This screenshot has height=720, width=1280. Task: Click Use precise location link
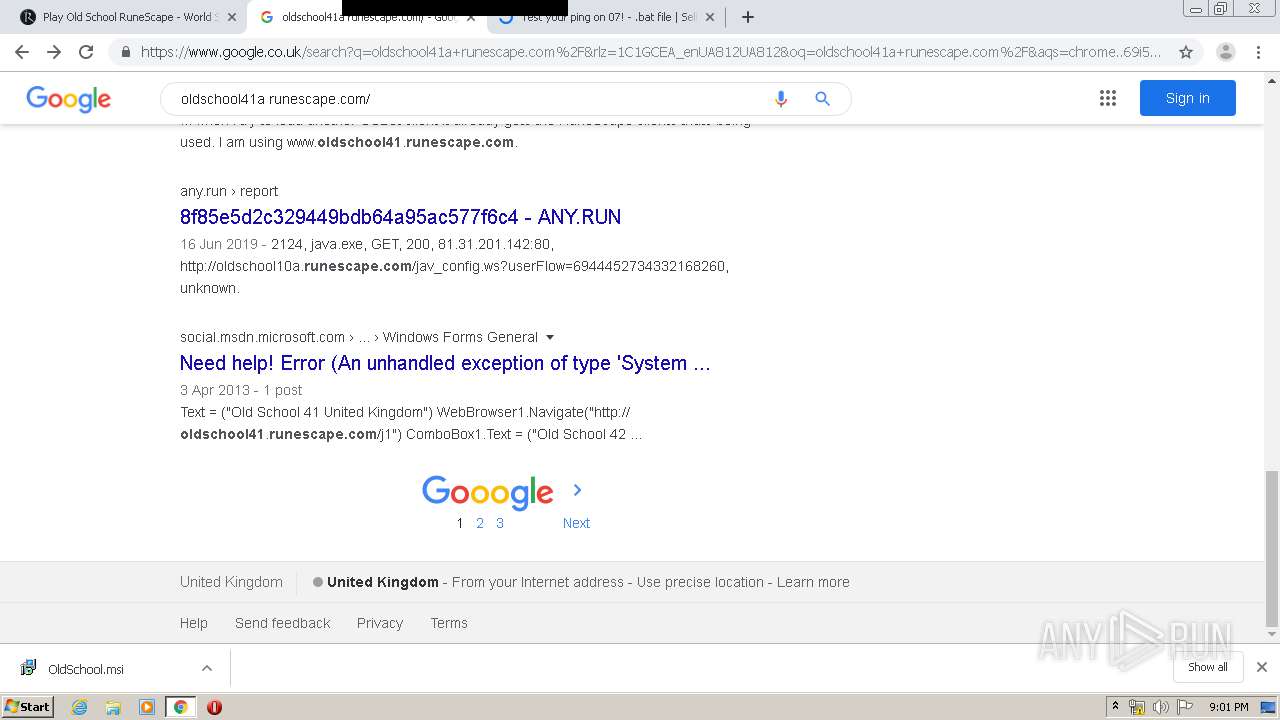(700, 582)
